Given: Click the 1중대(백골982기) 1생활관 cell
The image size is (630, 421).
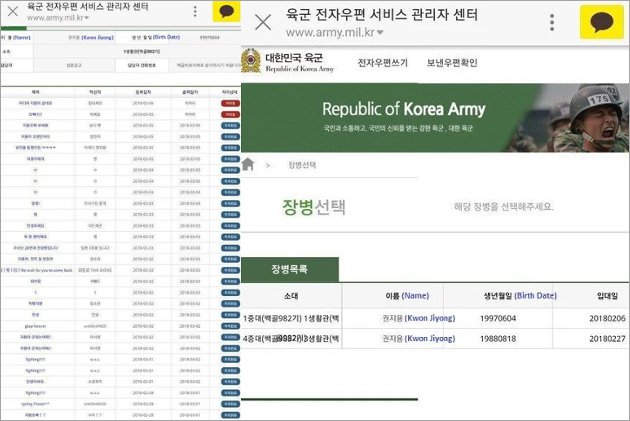Looking at the screenshot, I should point(291,319).
